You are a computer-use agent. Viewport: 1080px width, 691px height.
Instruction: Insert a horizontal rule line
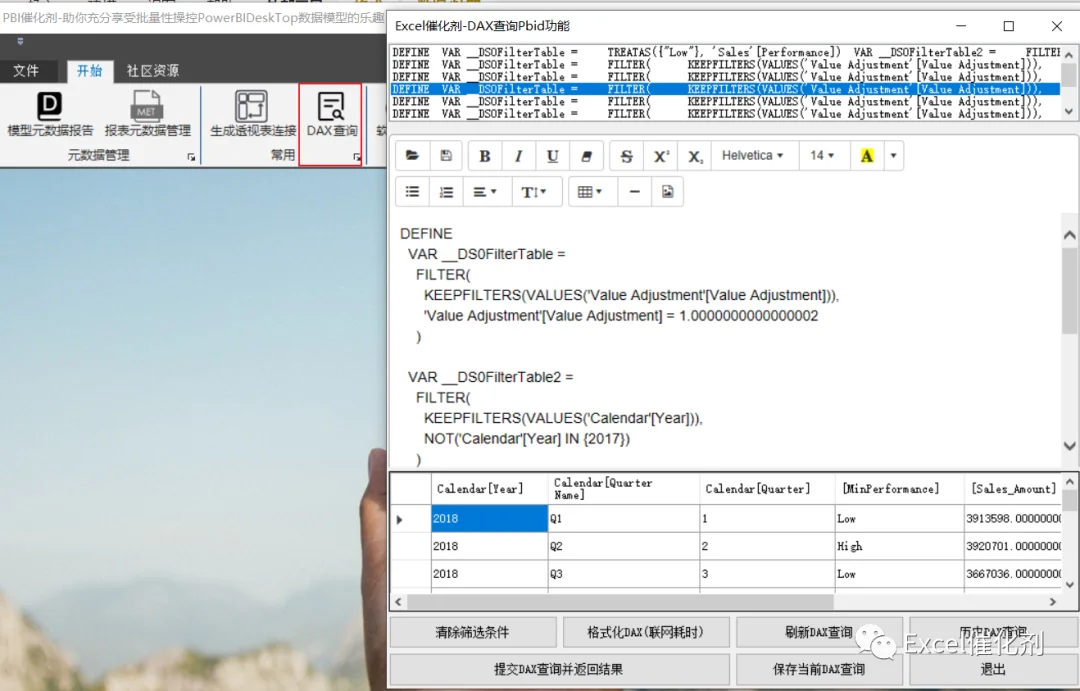click(634, 192)
